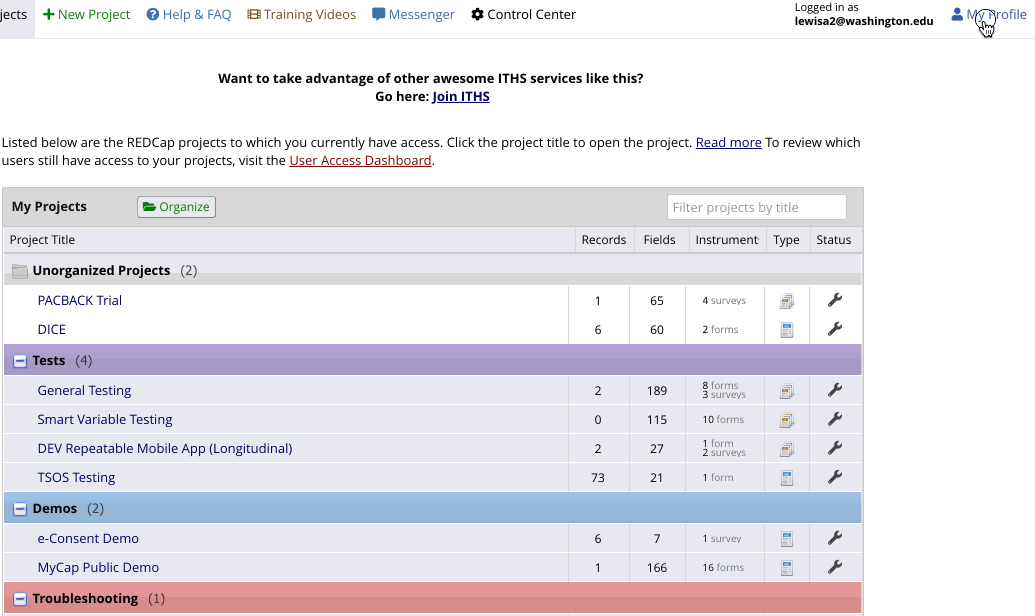Open the e-Consent Demo project
This screenshot has height=616, width=1035.
click(88, 538)
